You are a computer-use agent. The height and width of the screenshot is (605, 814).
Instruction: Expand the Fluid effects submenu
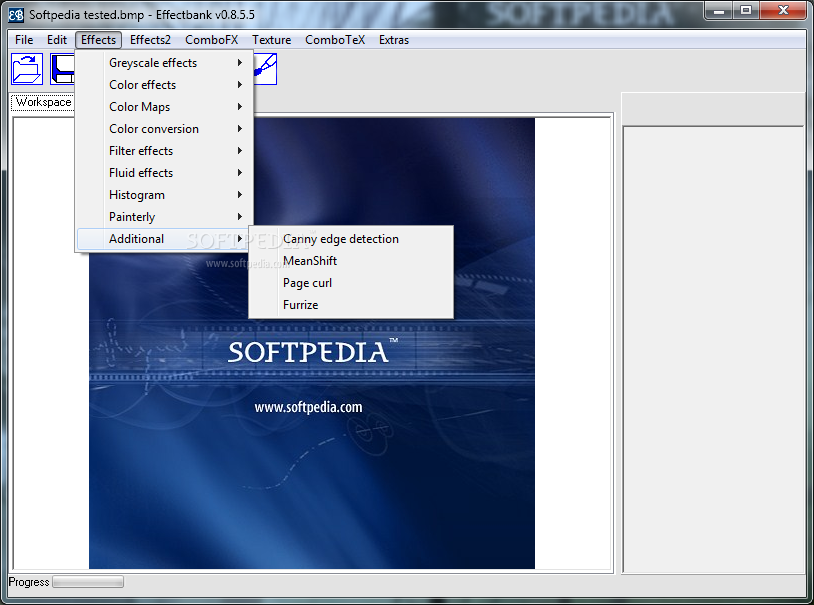[164, 173]
